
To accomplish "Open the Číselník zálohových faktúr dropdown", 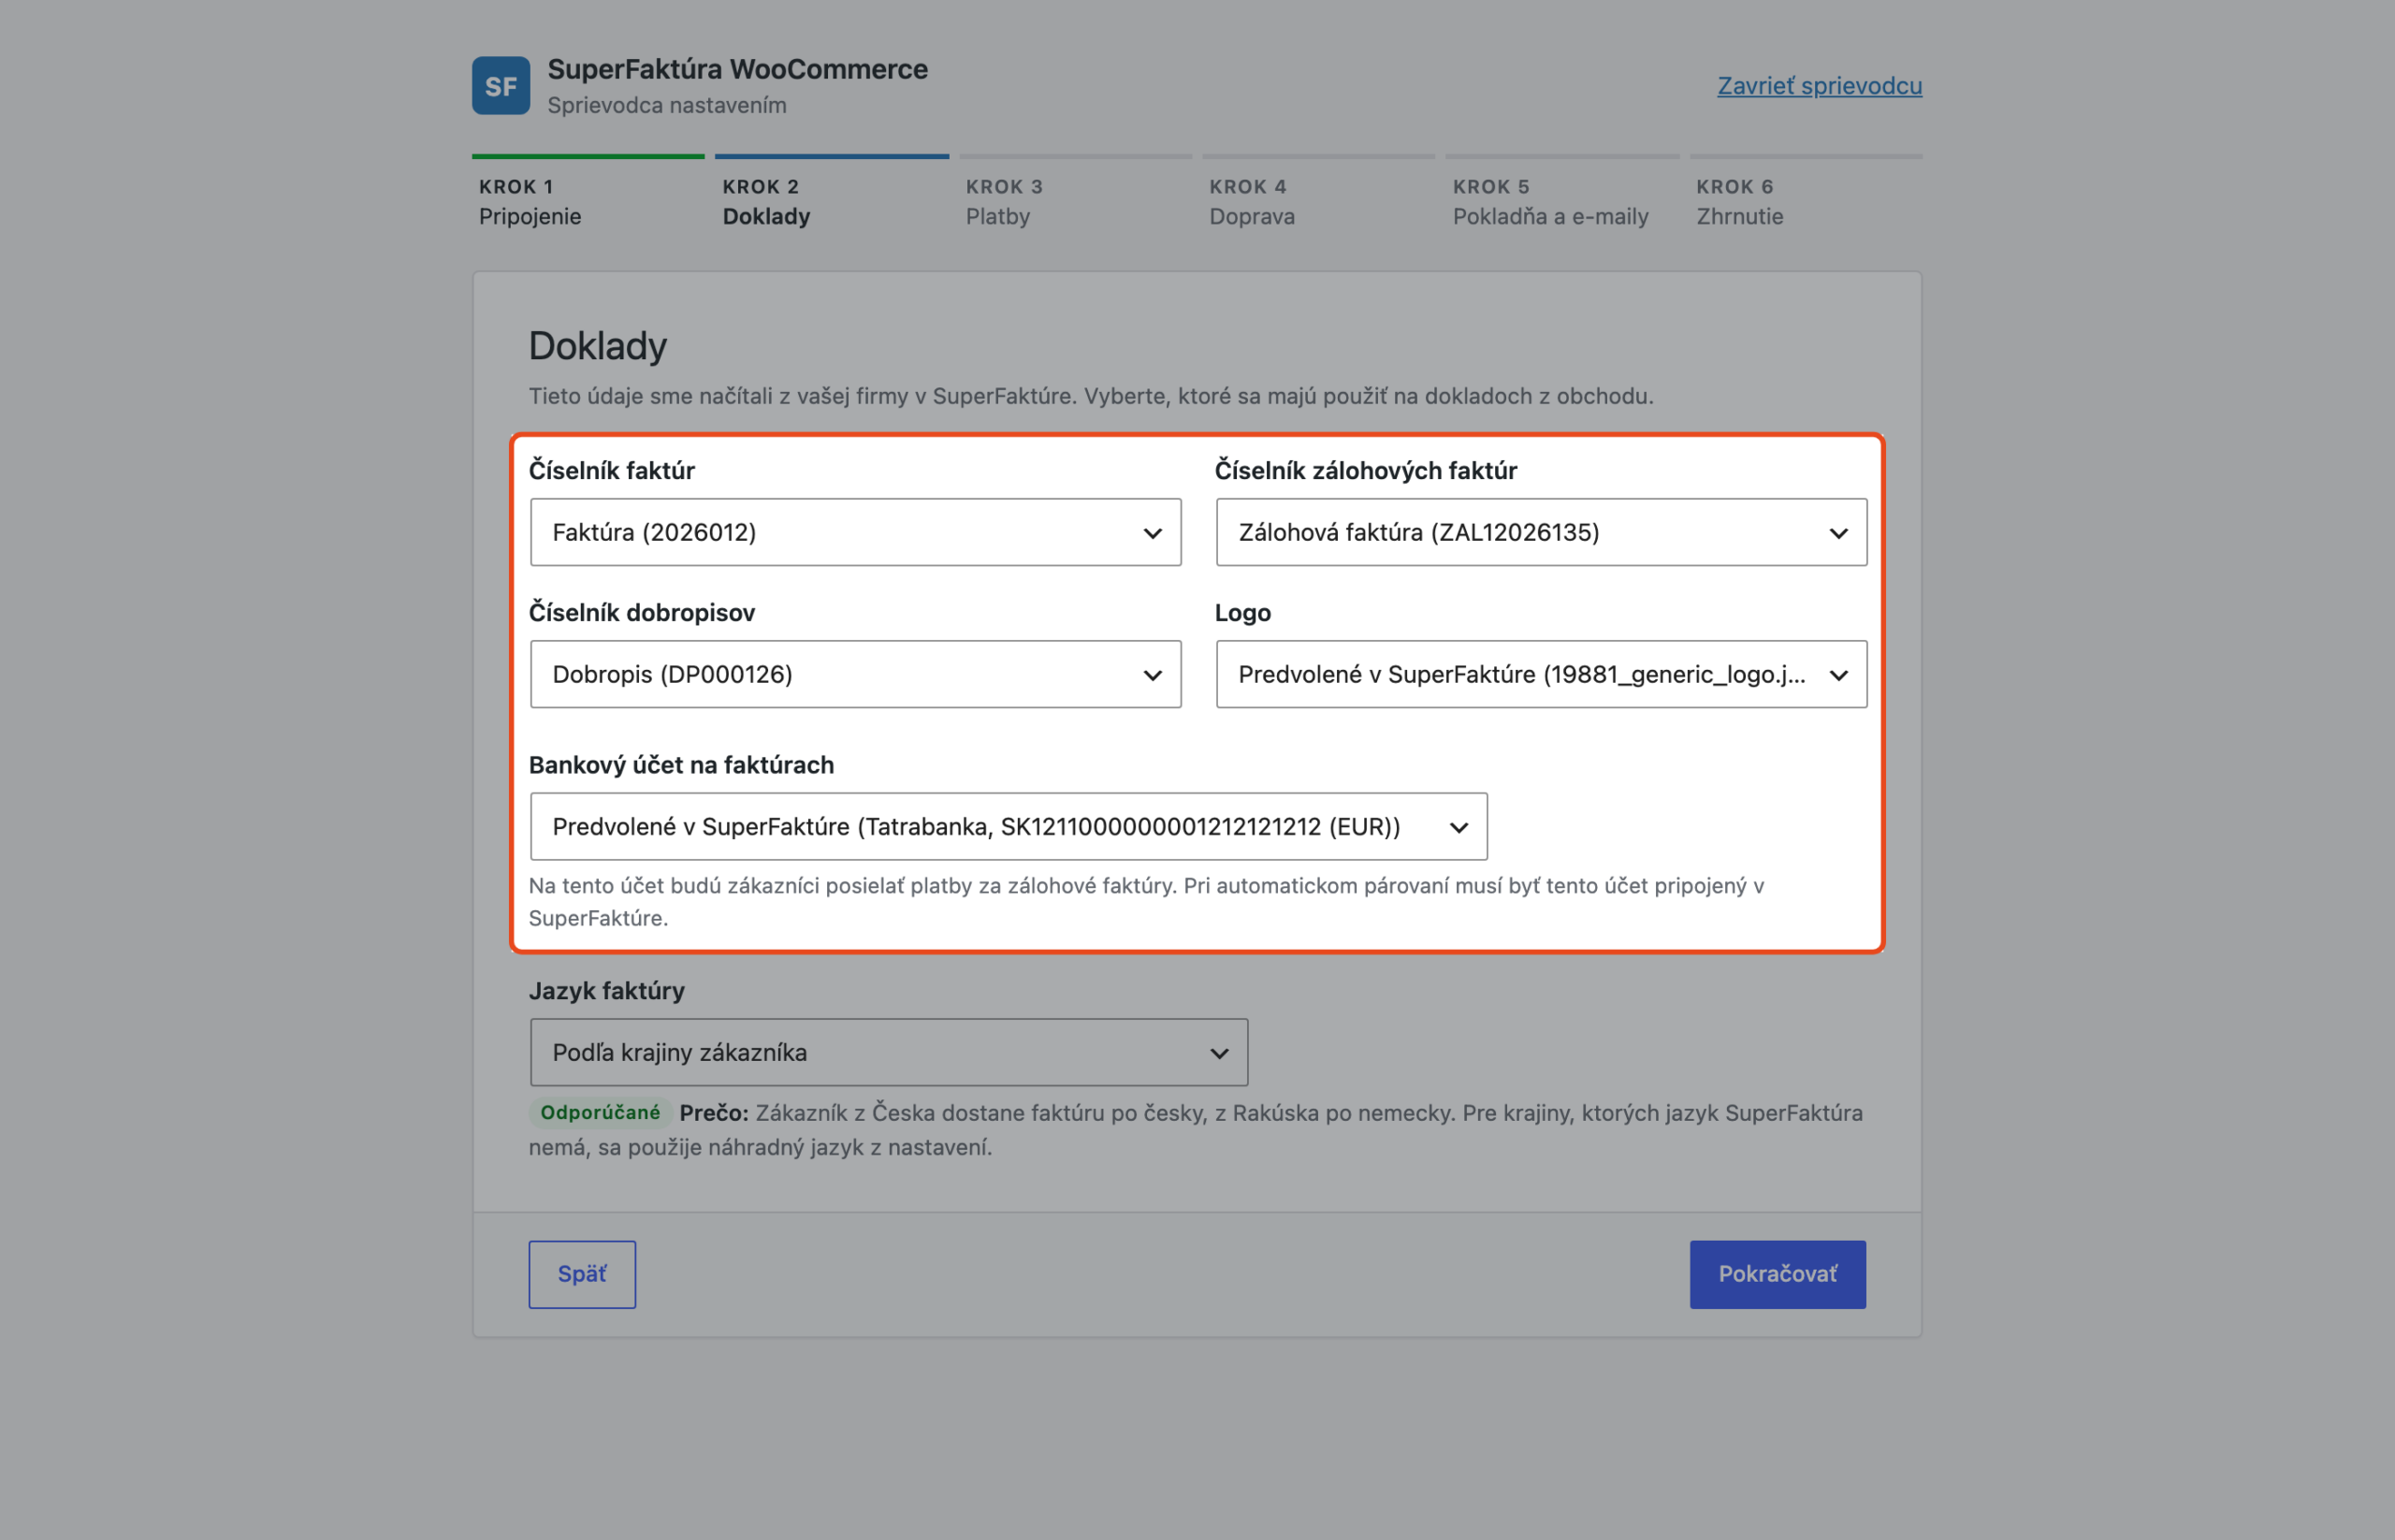I will [x=1541, y=532].
